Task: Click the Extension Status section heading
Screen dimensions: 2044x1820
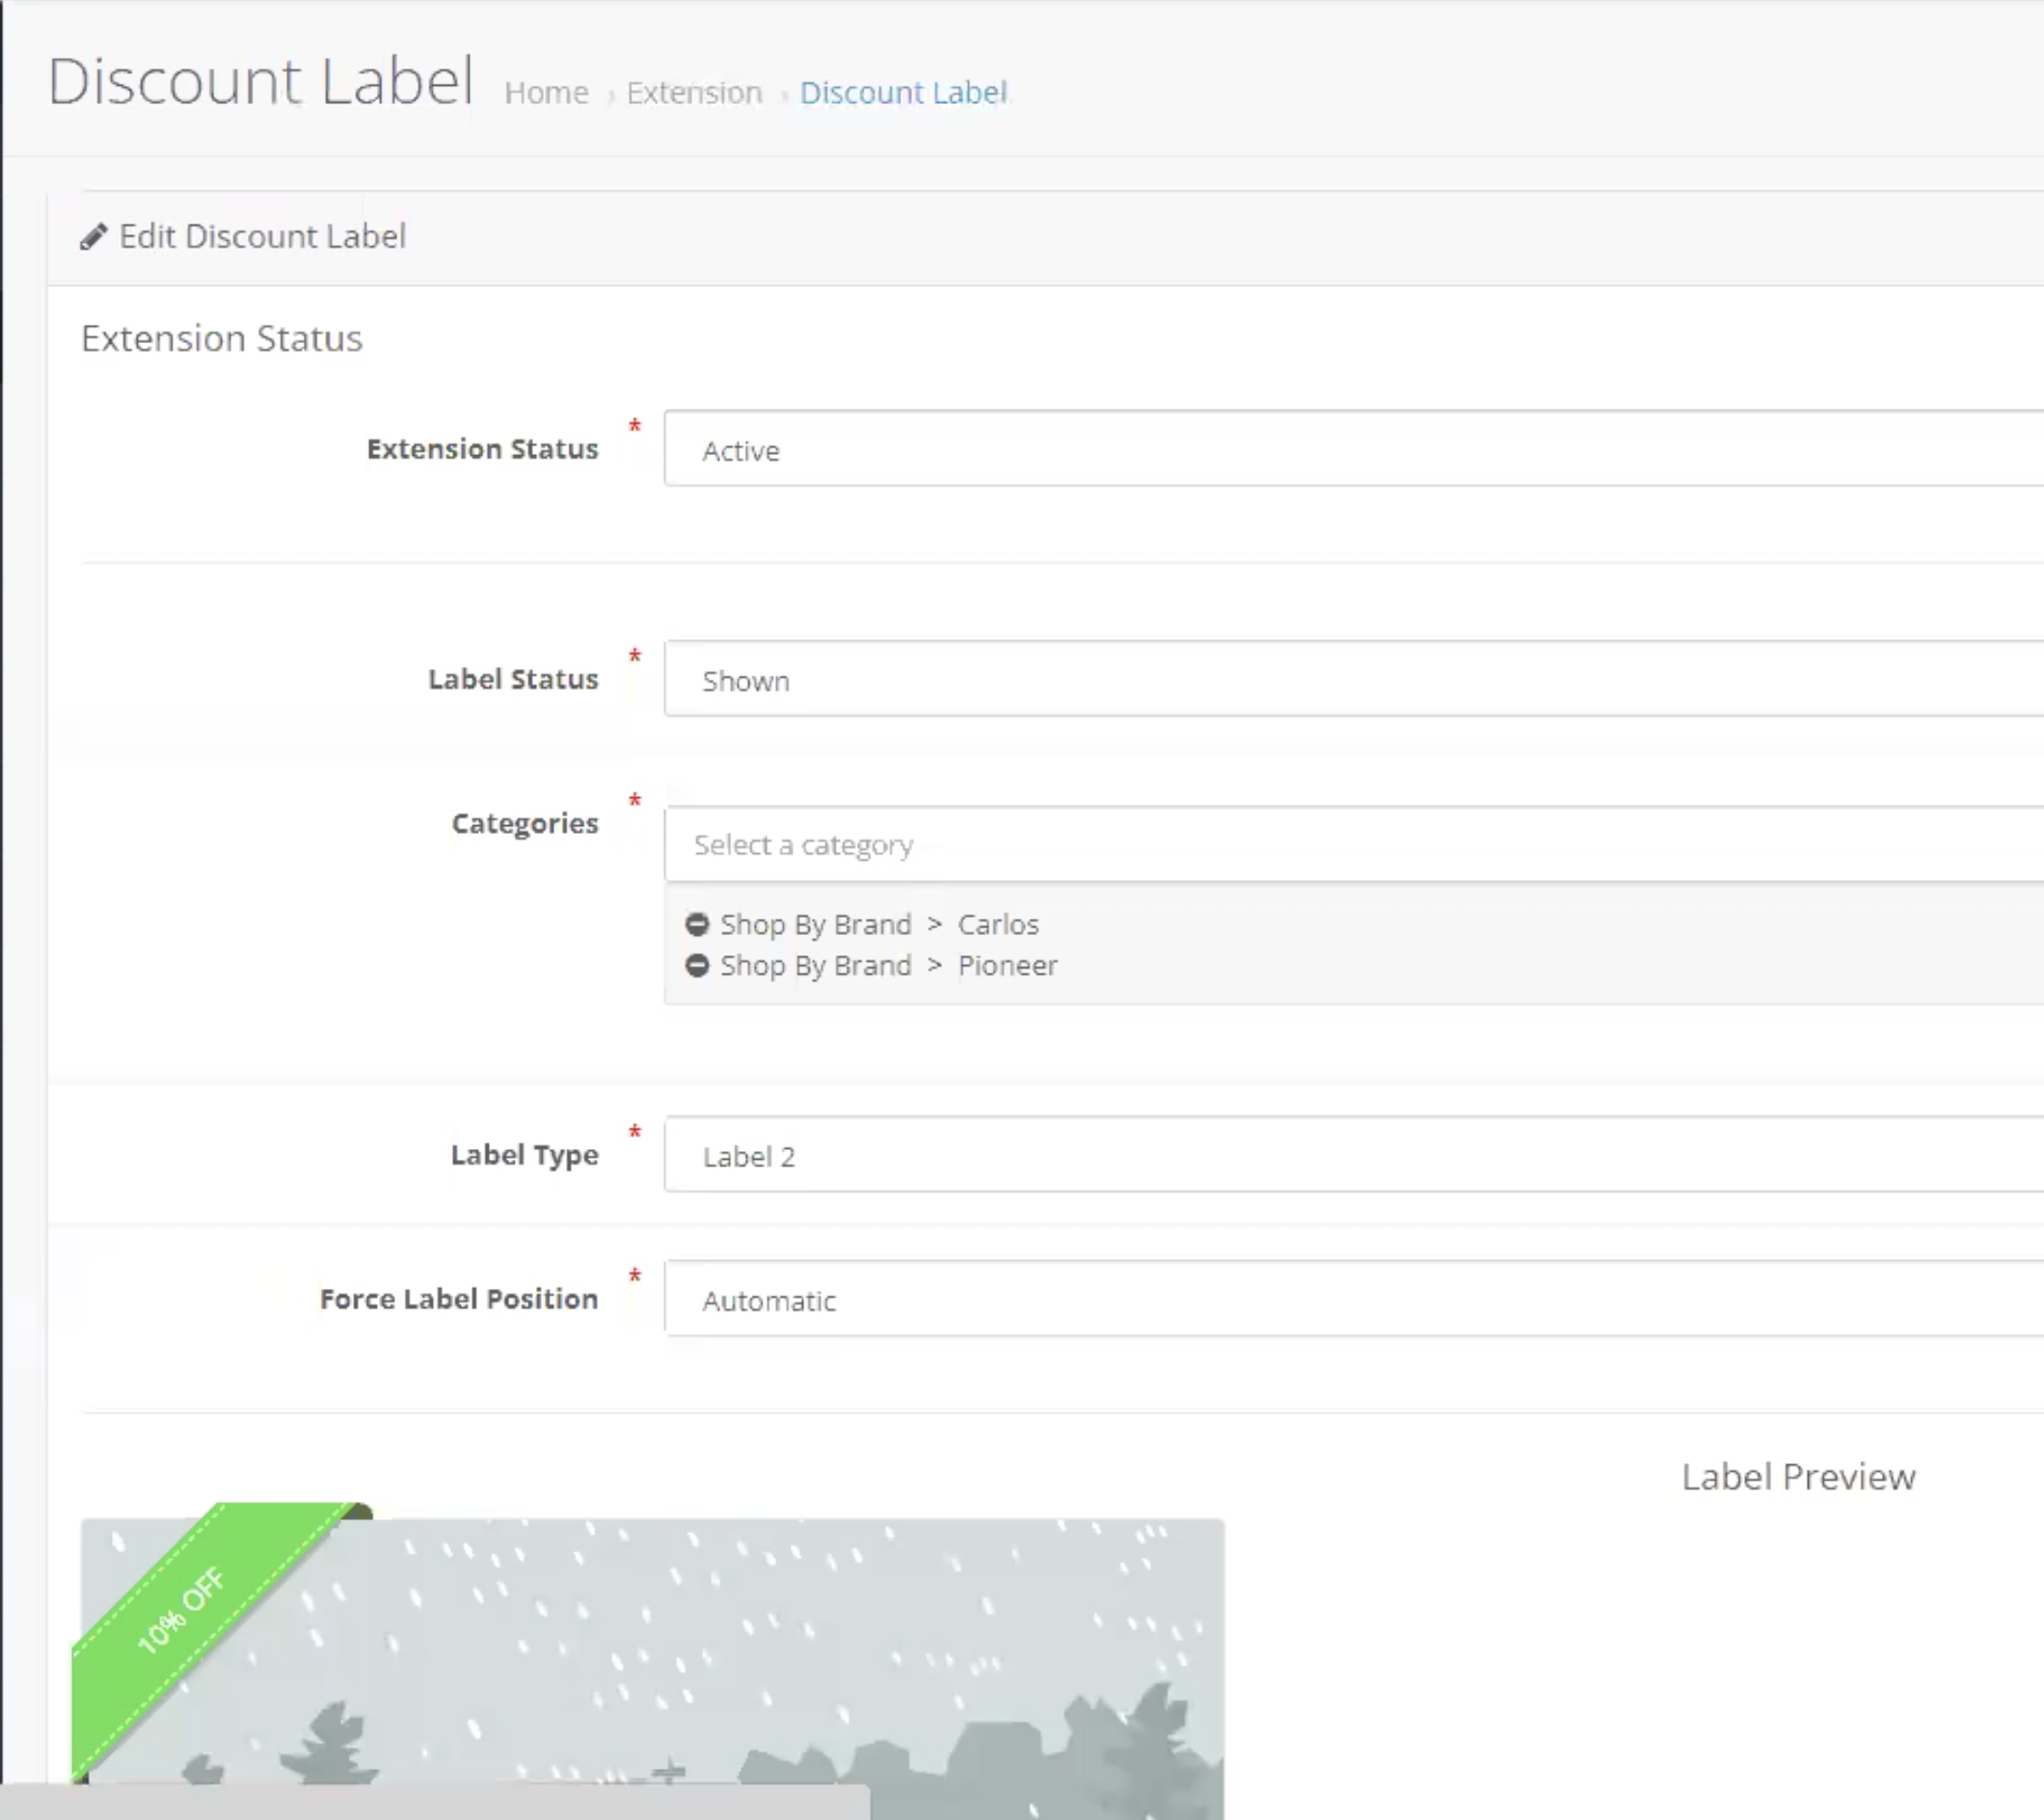Action: 222,339
